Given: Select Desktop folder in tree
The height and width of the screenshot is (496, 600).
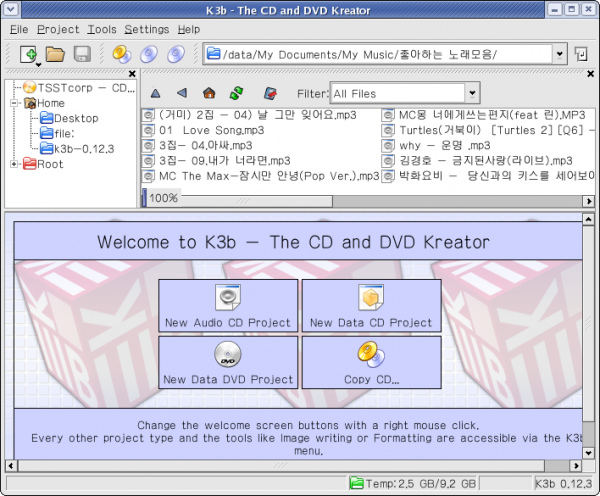Looking at the screenshot, I should (69, 118).
